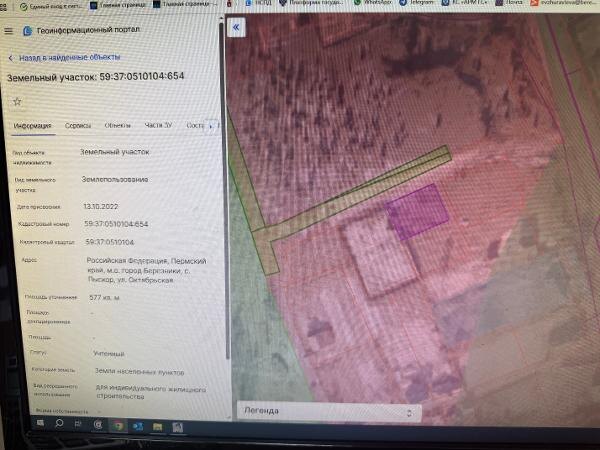Open the last pinned app in the taskbar
This screenshot has width=600, height=450.
[177, 427]
